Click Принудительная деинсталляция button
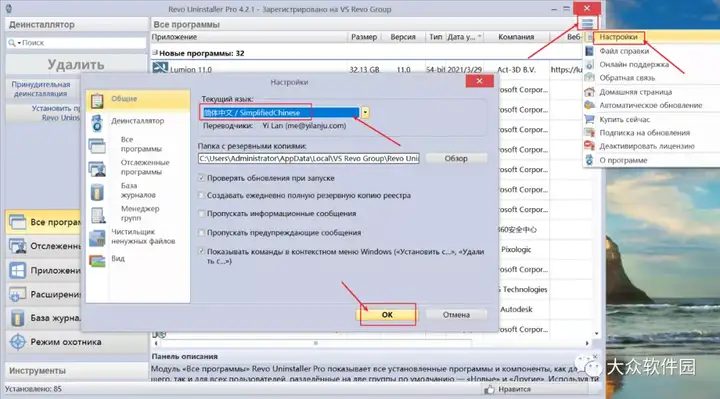The width and height of the screenshot is (720, 399). click(41, 89)
